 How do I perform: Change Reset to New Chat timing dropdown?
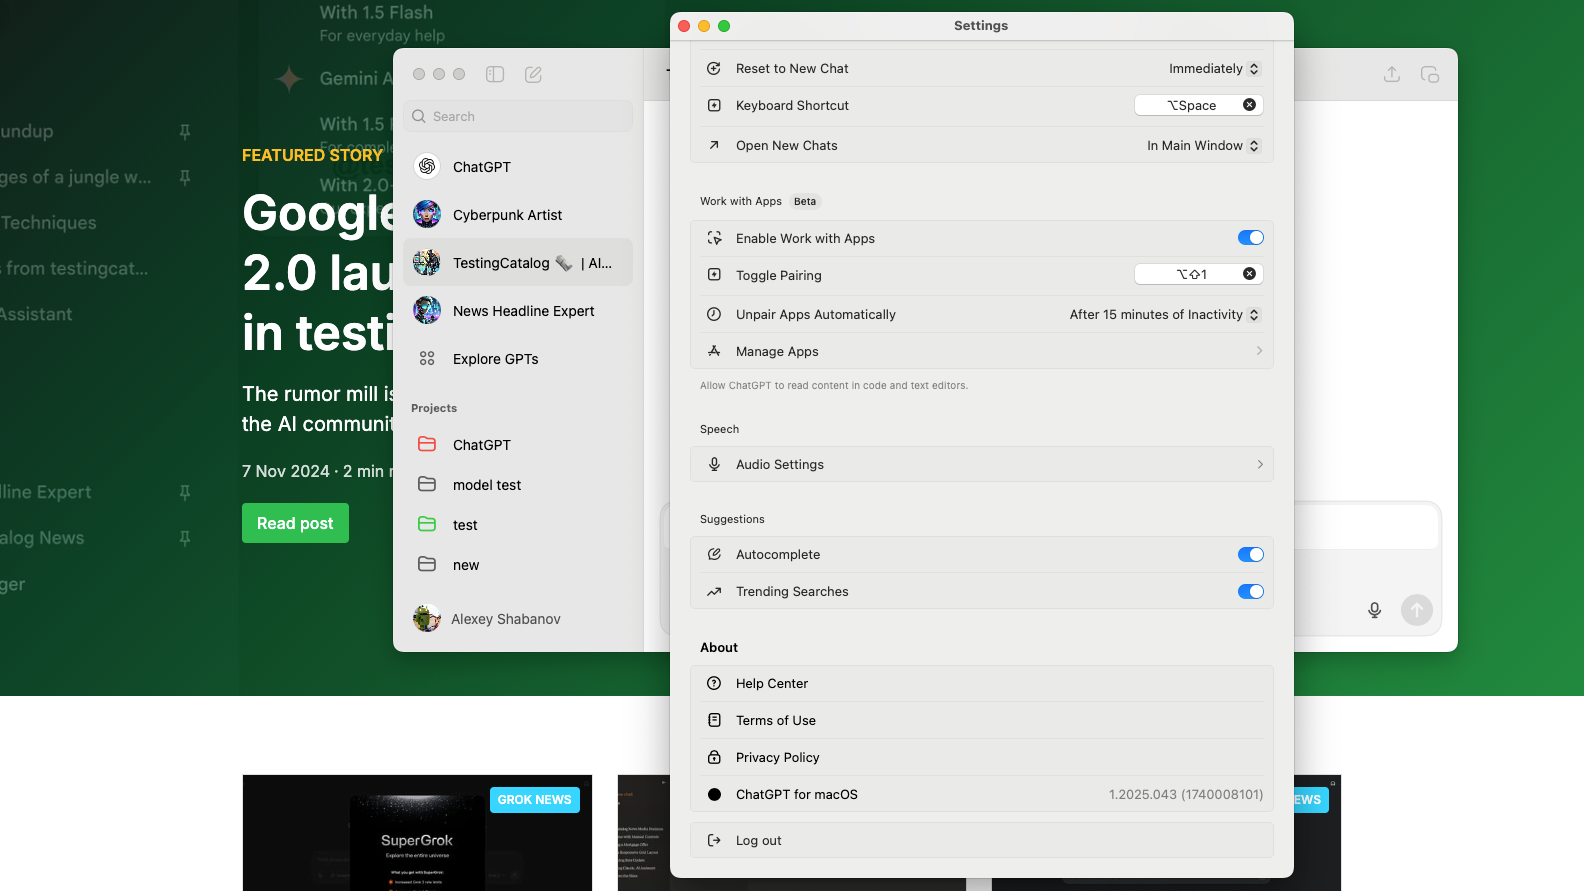pos(1215,69)
